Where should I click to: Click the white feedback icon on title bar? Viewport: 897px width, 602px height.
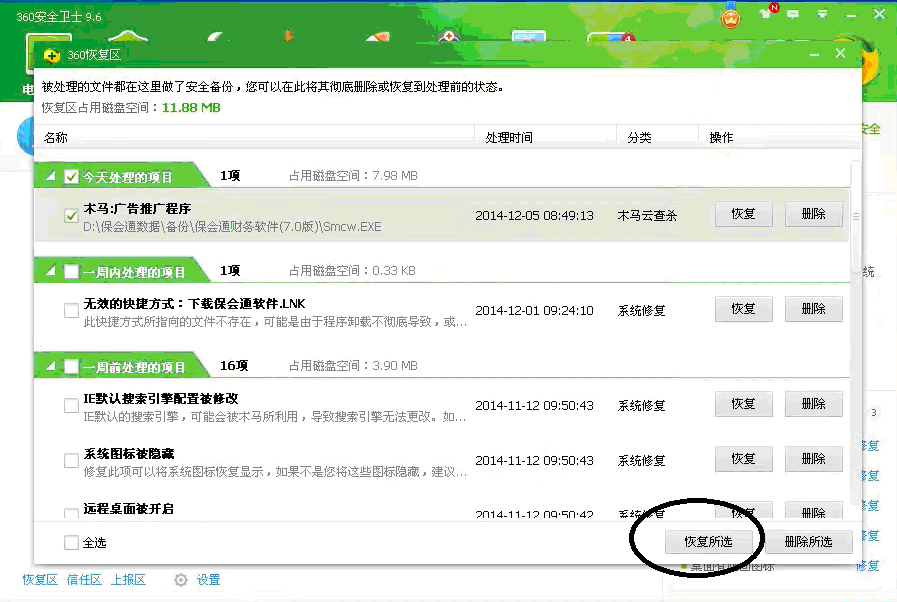pos(765,14)
